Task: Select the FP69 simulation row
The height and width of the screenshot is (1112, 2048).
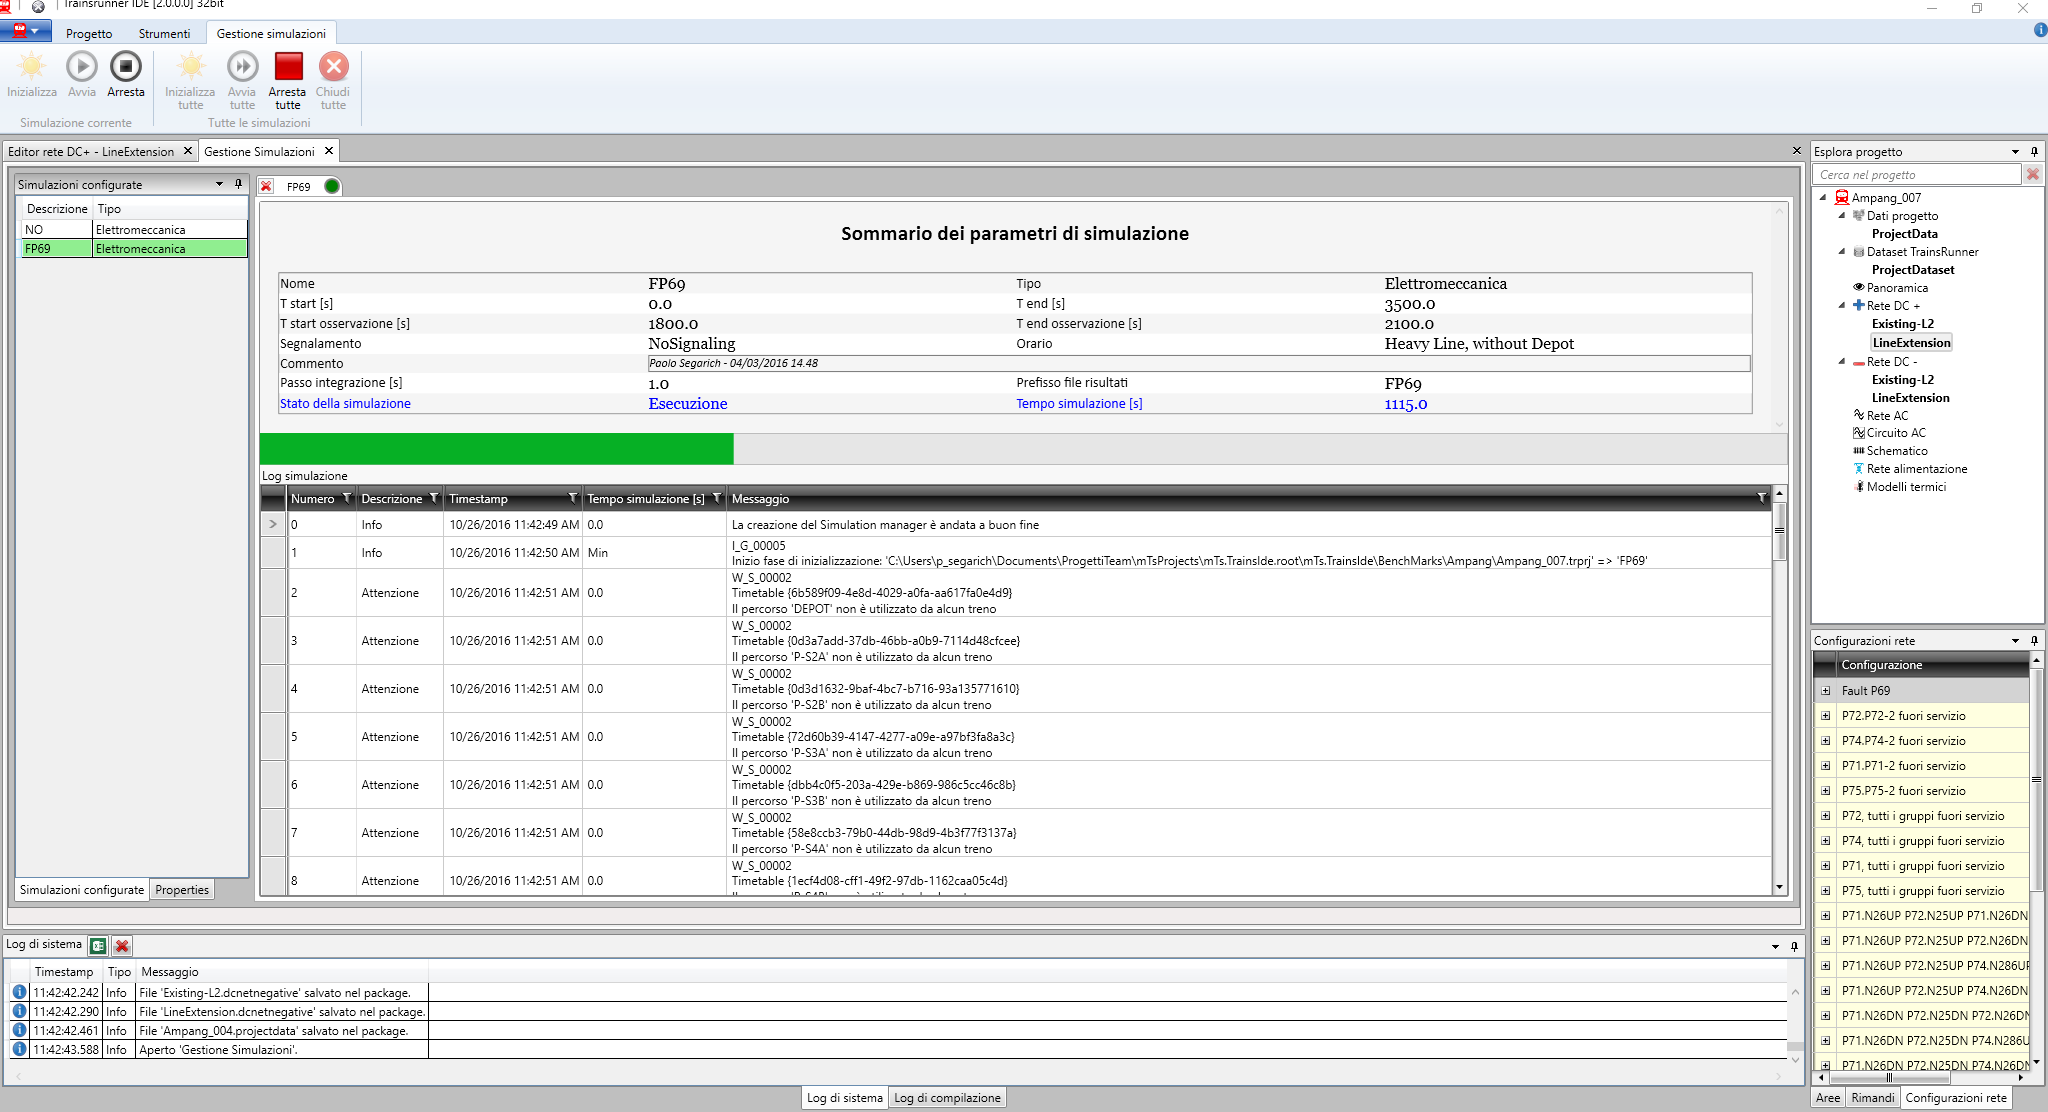Action: (x=134, y=249)
